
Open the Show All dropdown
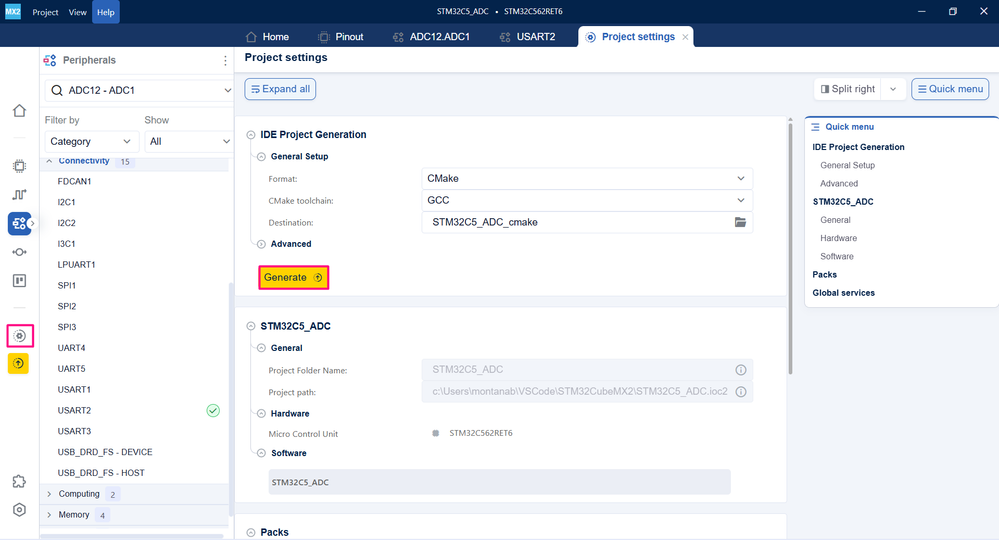tap(189, 141)
